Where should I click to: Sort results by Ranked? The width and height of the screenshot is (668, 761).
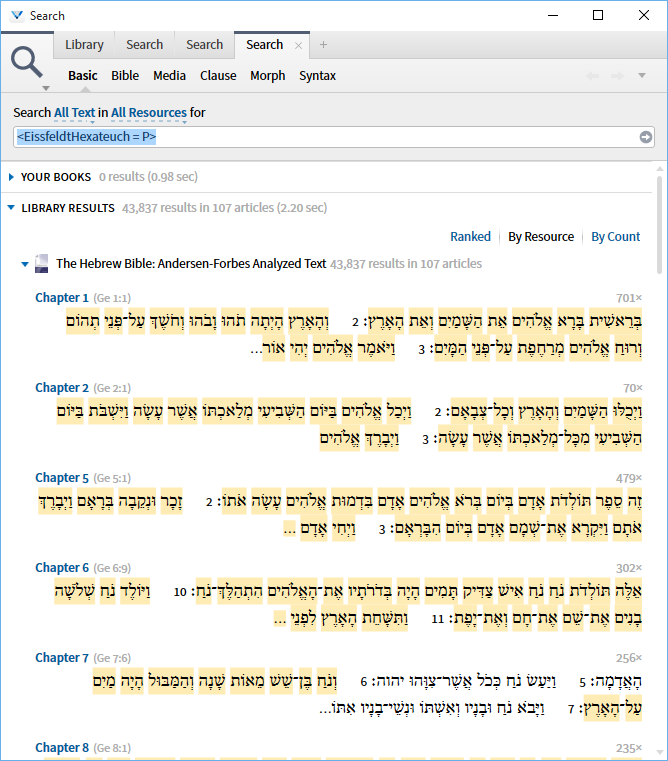pos(470,237)
